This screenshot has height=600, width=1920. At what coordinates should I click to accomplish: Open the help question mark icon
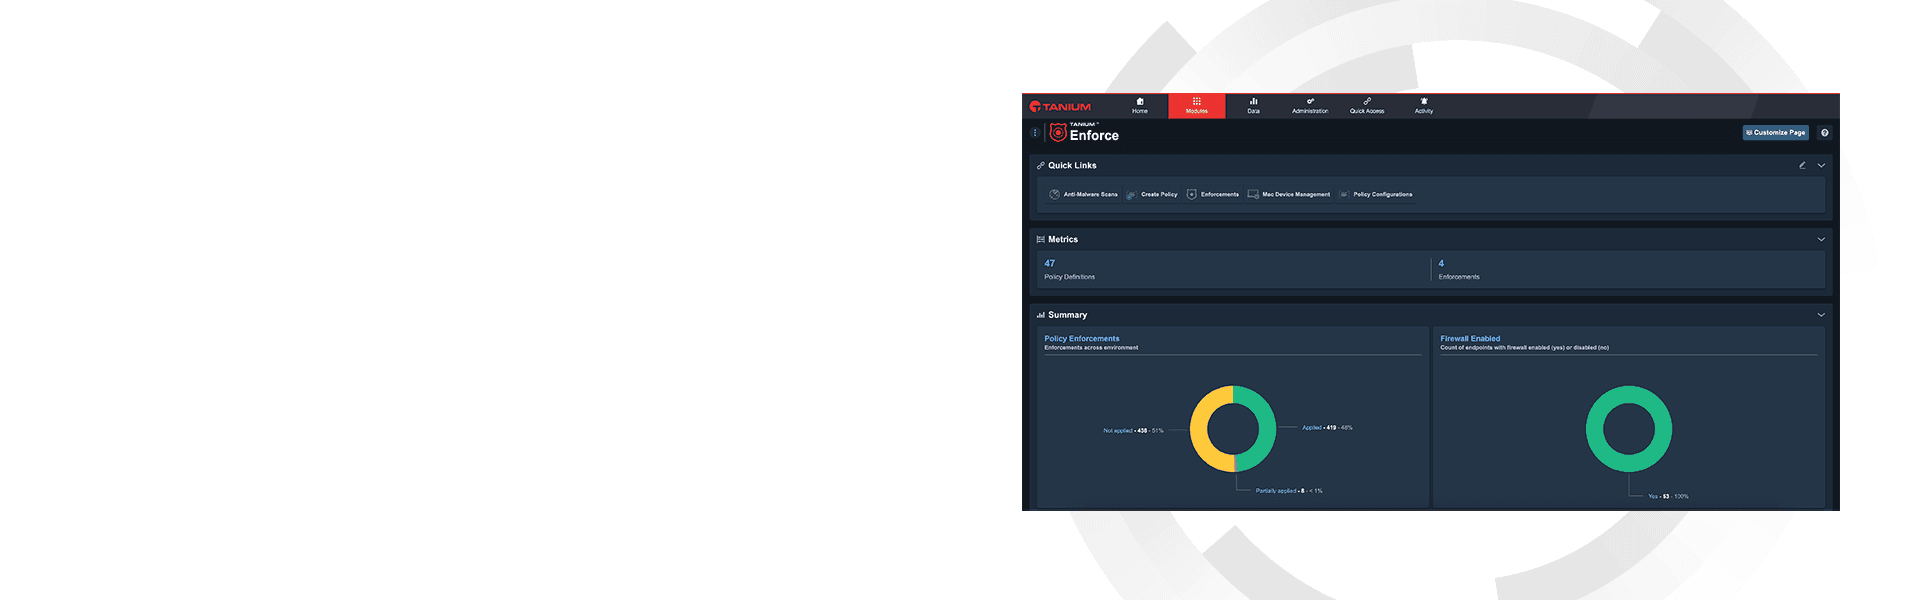(1824, 132)
